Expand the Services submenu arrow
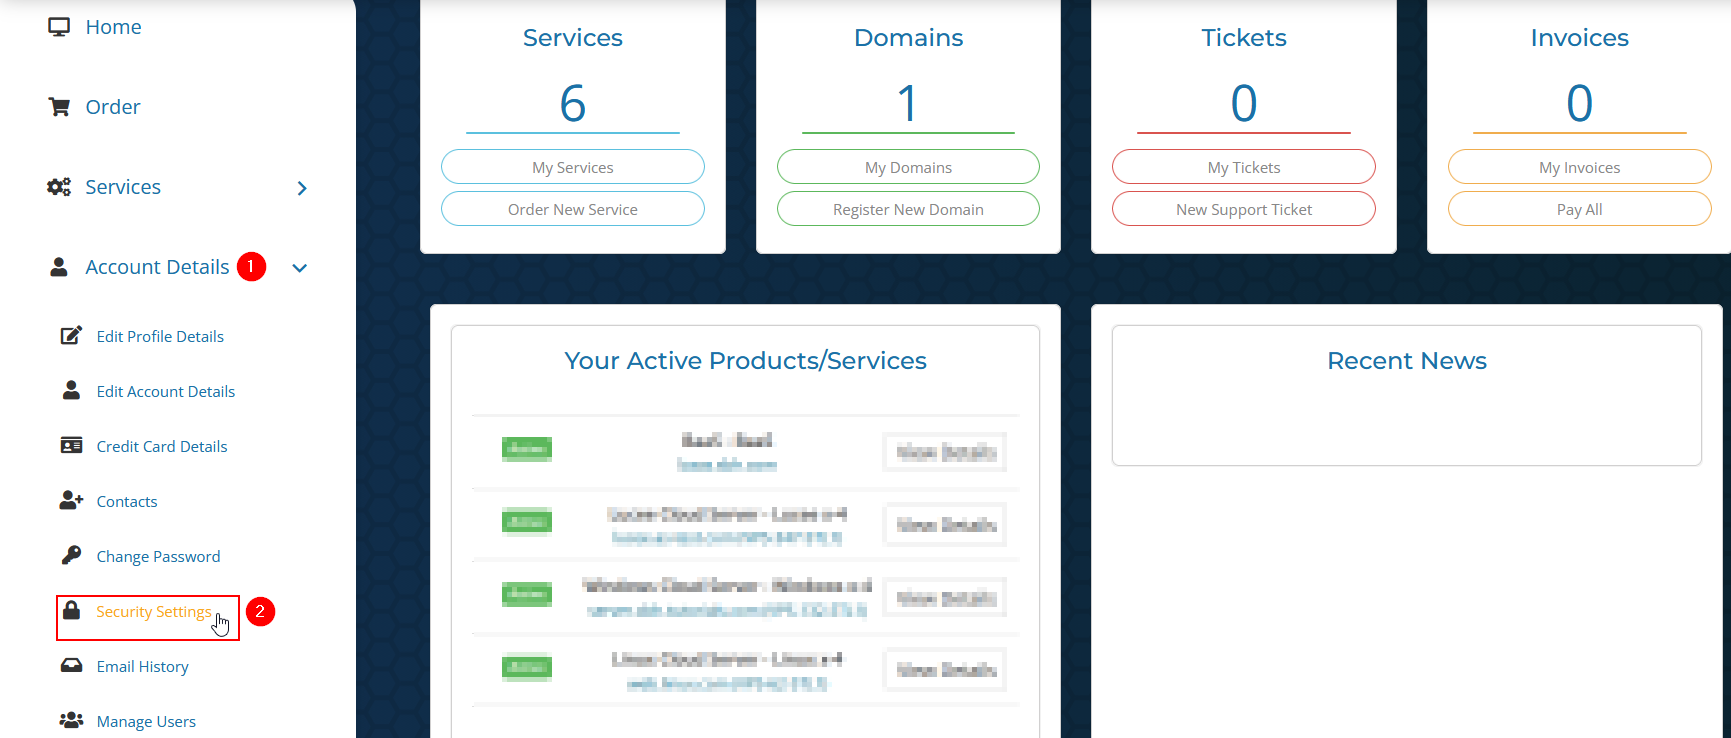This screenshot has width=1731, height=738. (x=302, y=188)
